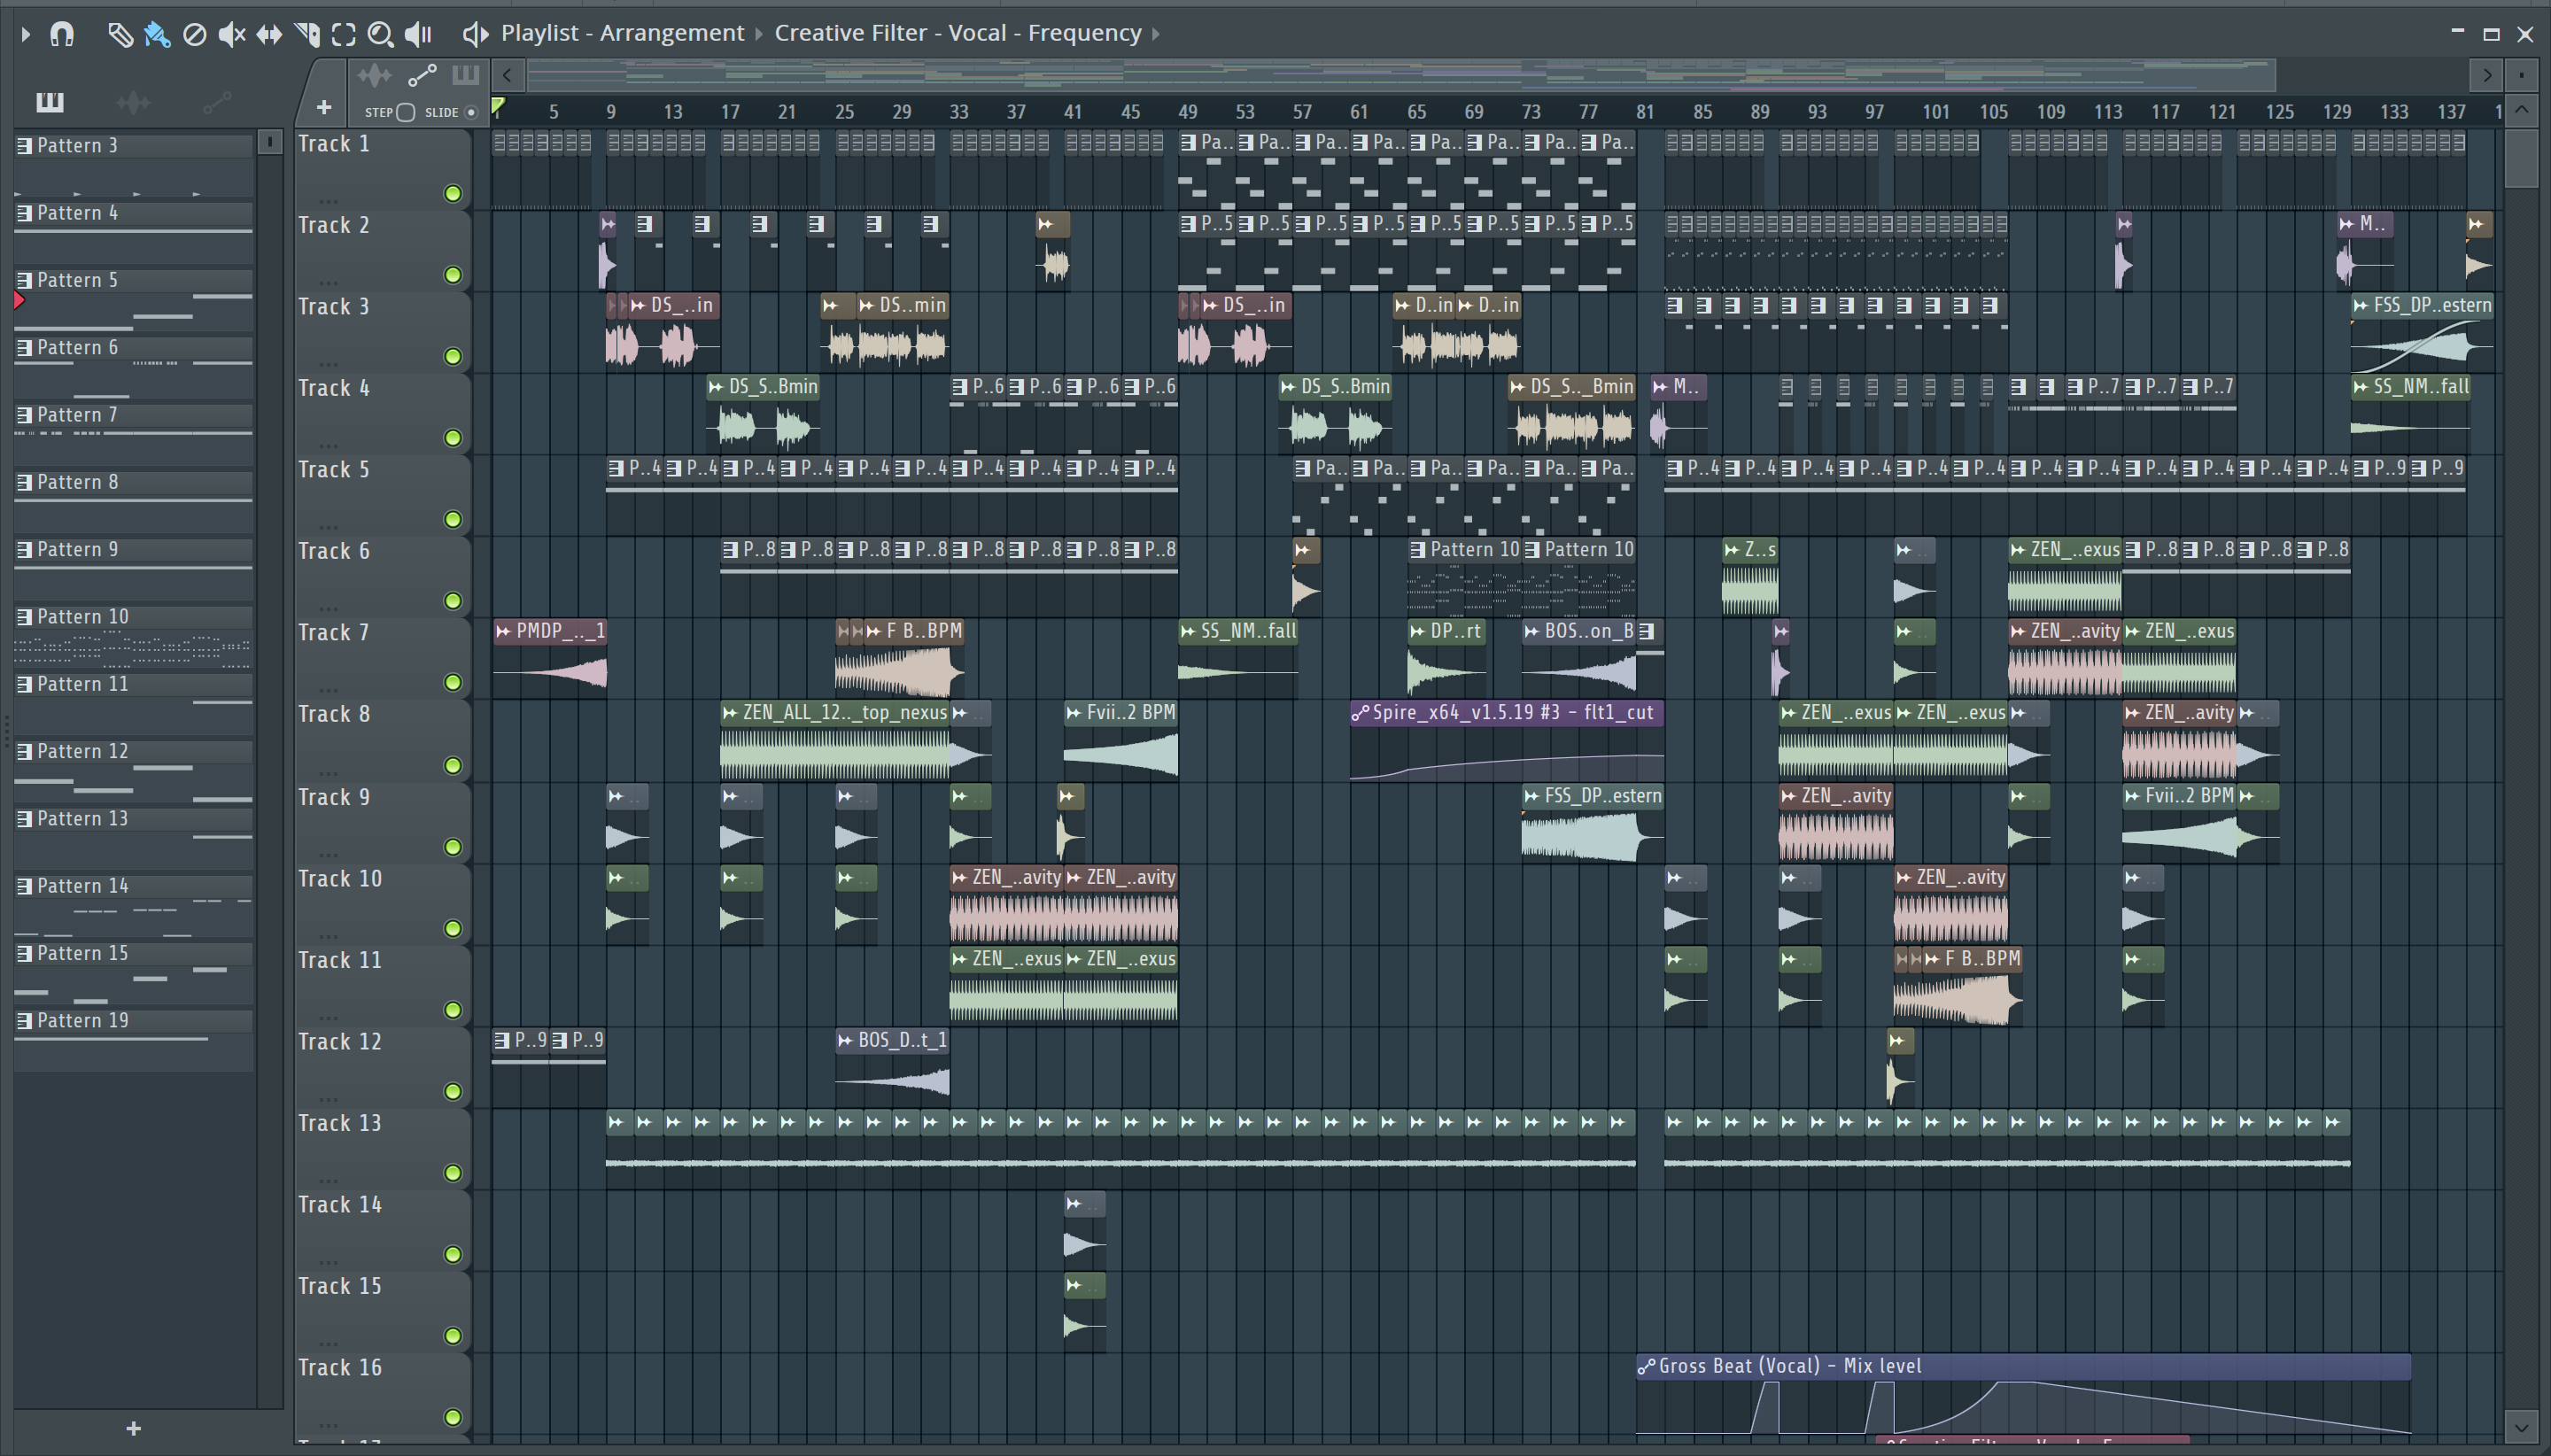The image size is (2551, 1456).
Task: Switch picker to the automation clips tab
Action: [217, 102]
